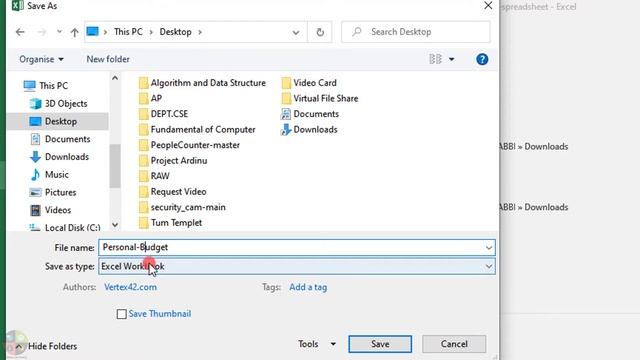Select the DEPT.CSE folder
The height and width of the screenshot is (360, 640).
pyautogui.click(x=163, y=114)
